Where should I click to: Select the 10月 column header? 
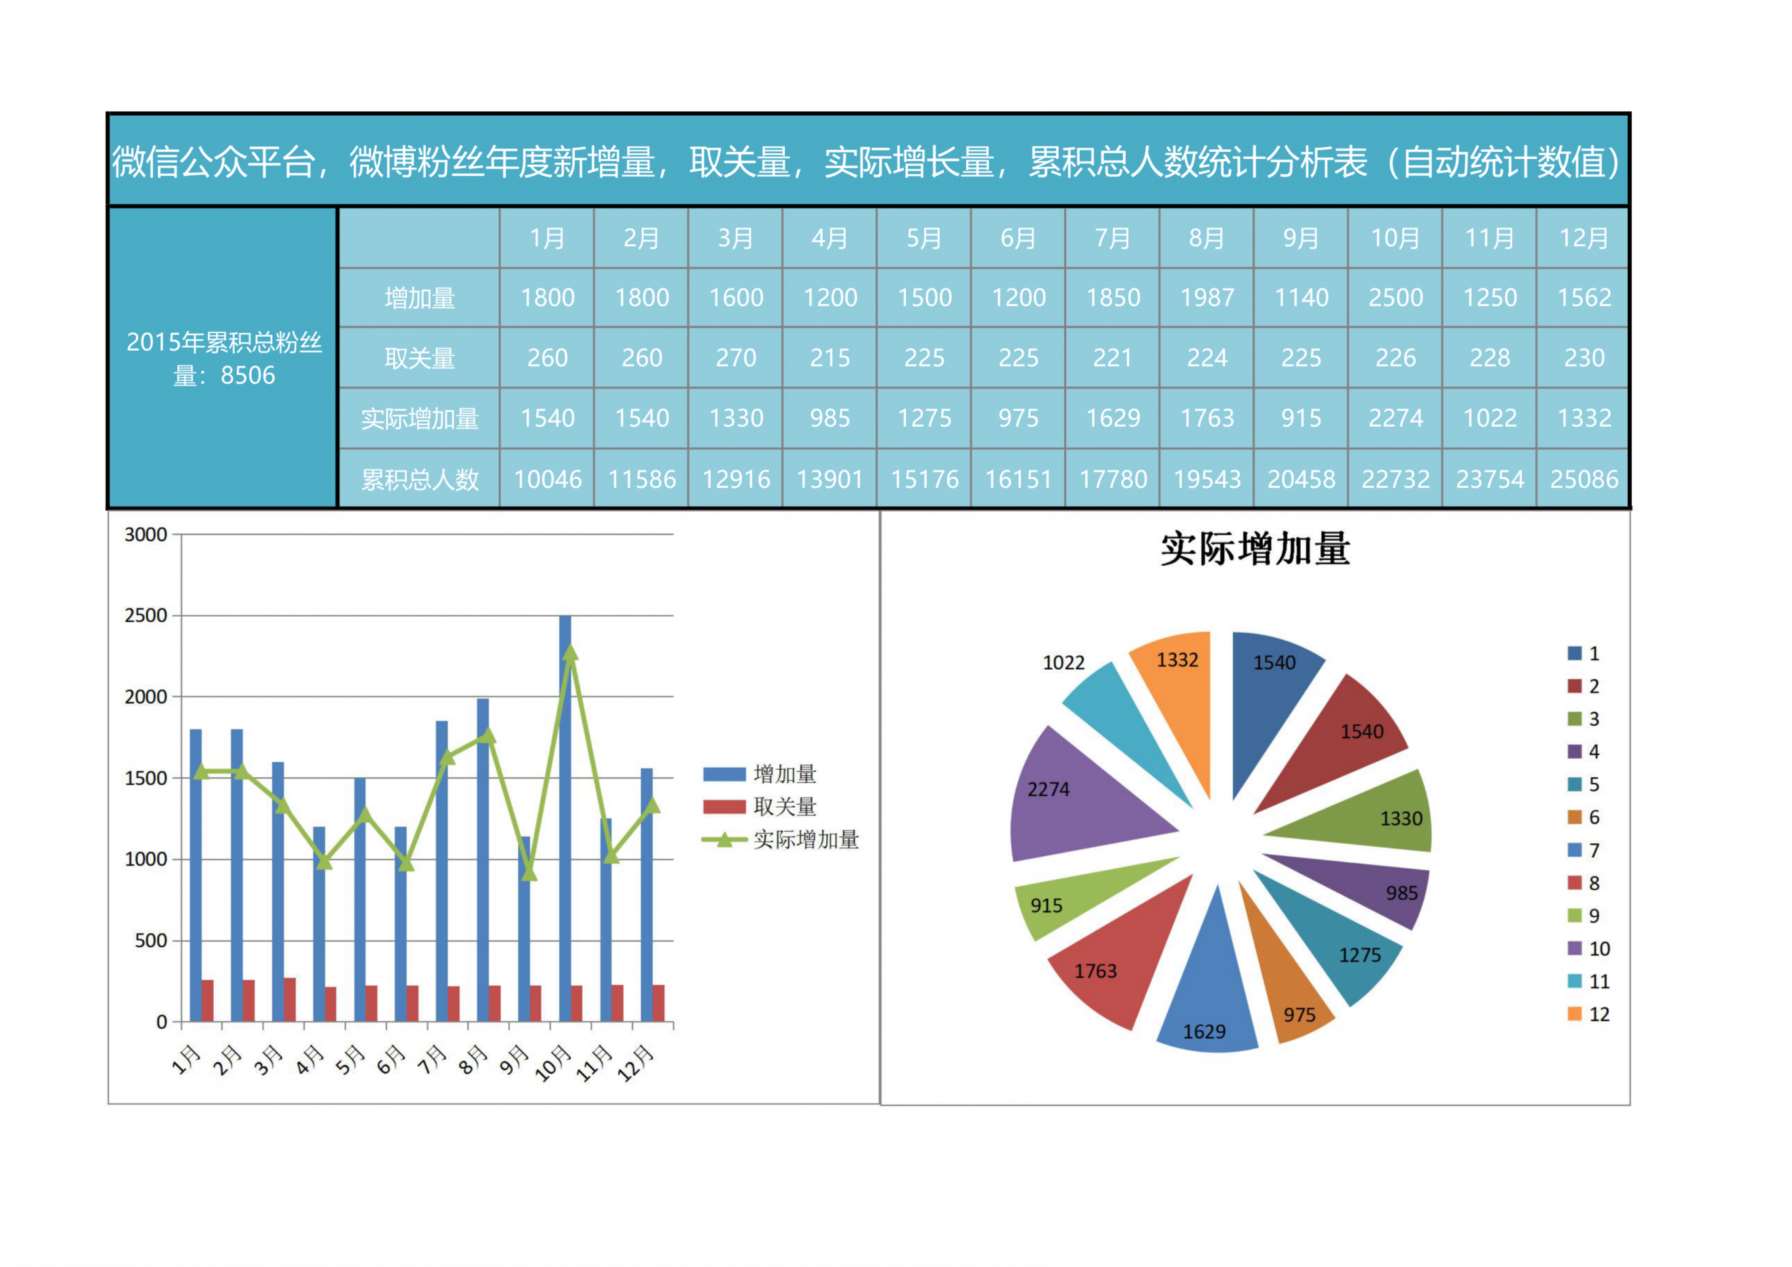[x=1395, y=238]
